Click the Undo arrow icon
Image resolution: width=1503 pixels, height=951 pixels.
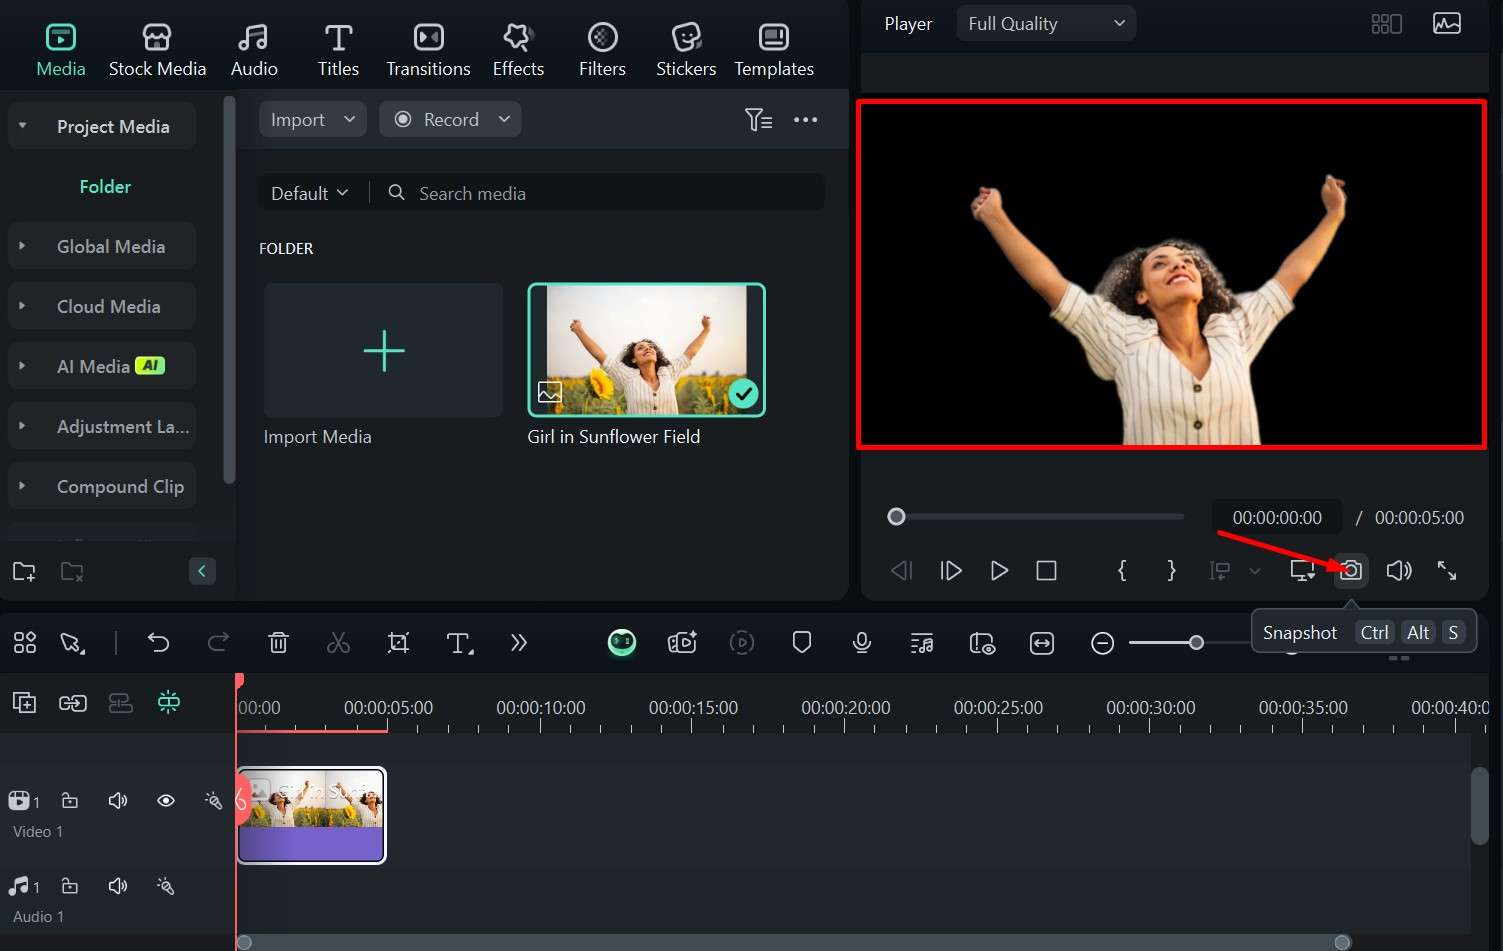point(158,643)
